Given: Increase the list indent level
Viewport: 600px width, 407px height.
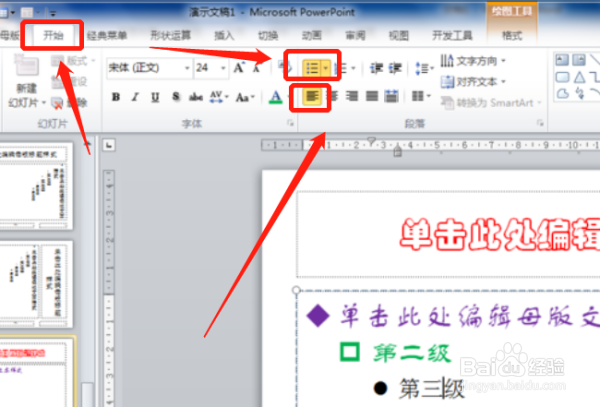Looking at the screenshot, I should tap(395, 68).
